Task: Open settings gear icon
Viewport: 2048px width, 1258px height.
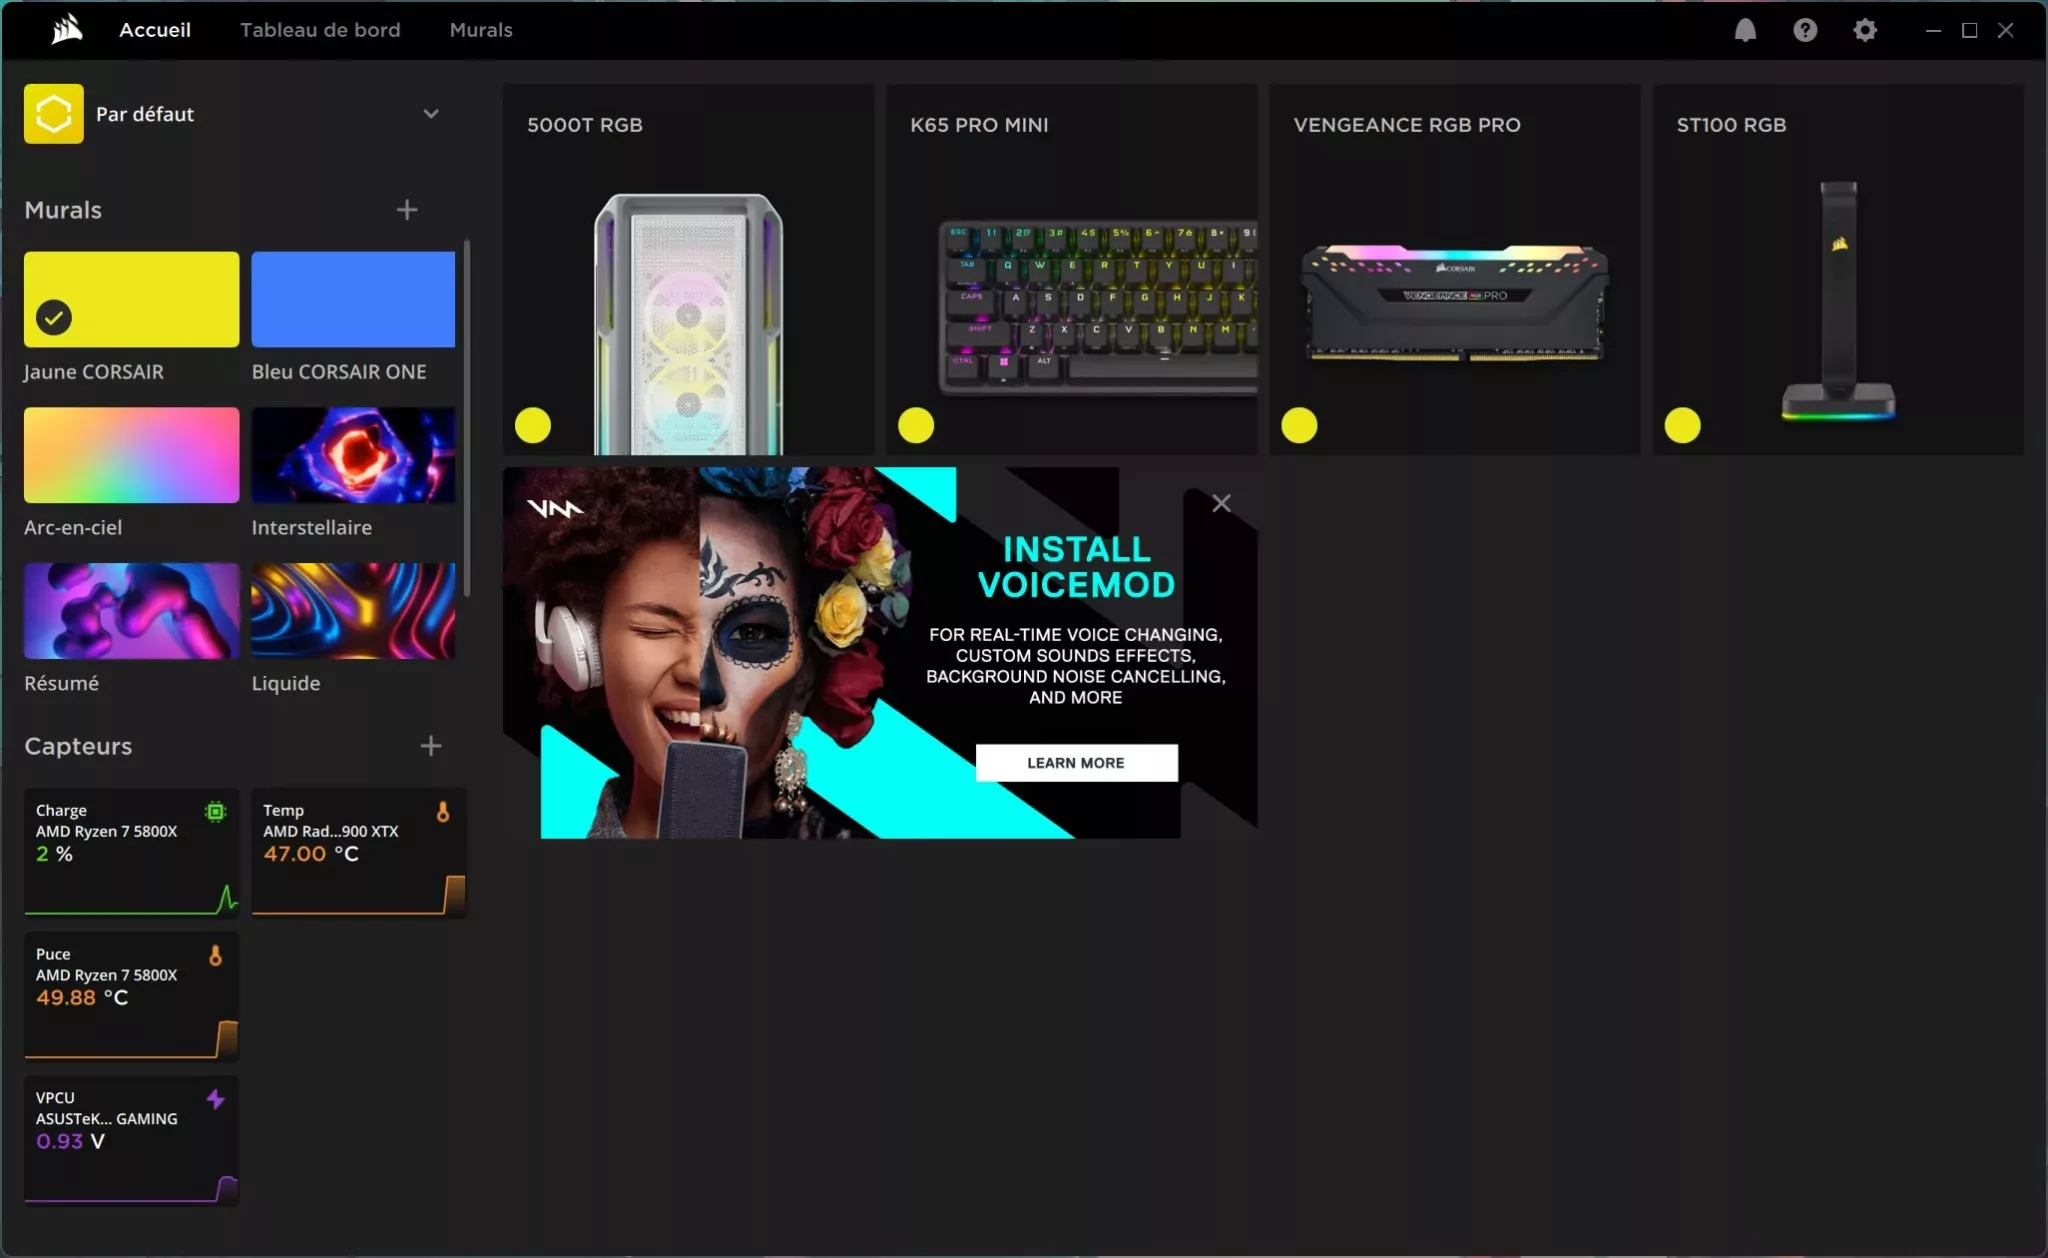Action: 1864,30
